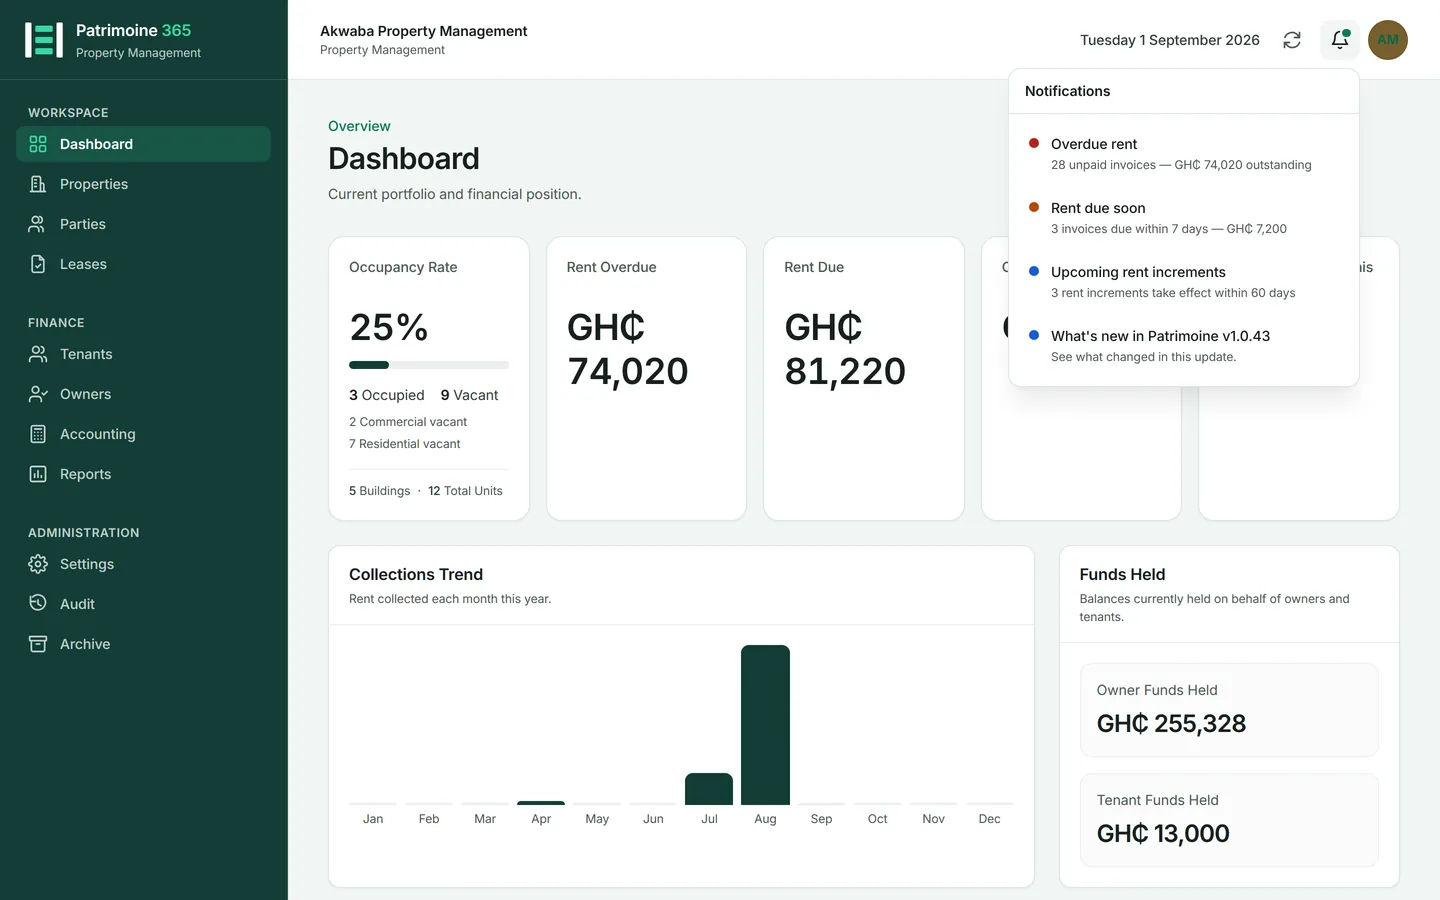Screen dimensions: 1440x900
Task: Click the Dashboard grid icon in sidebar
Action: (x=38, y=144)
